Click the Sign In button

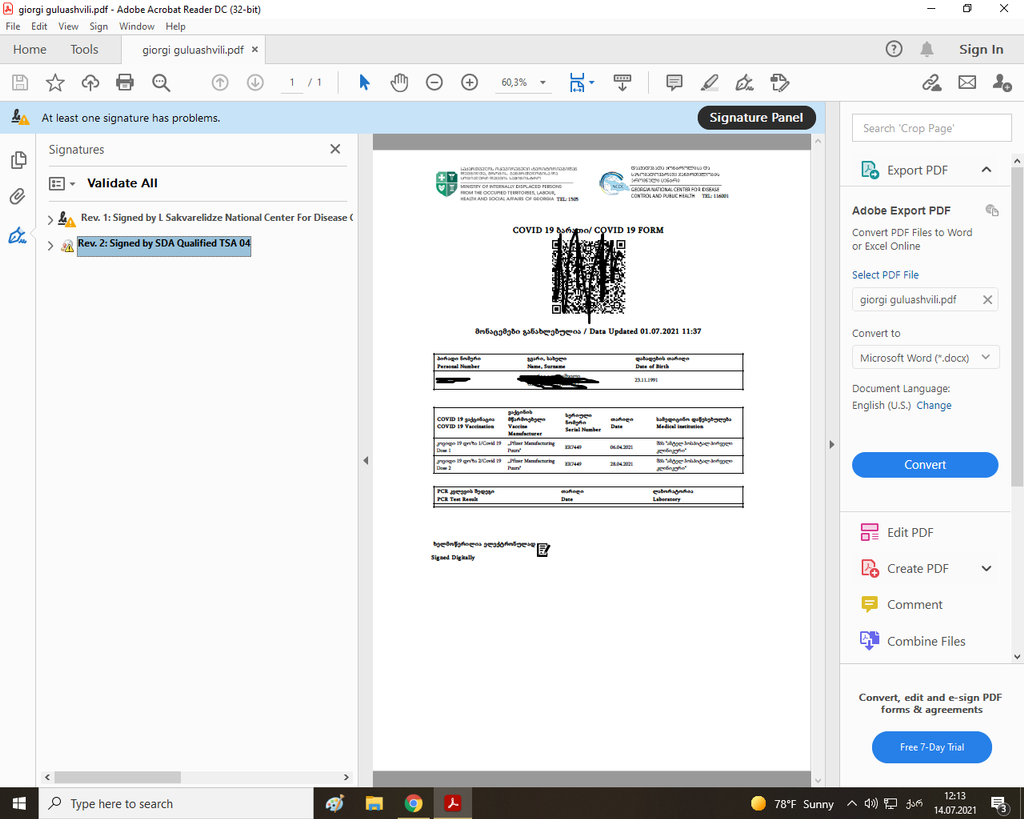point(981,50)
